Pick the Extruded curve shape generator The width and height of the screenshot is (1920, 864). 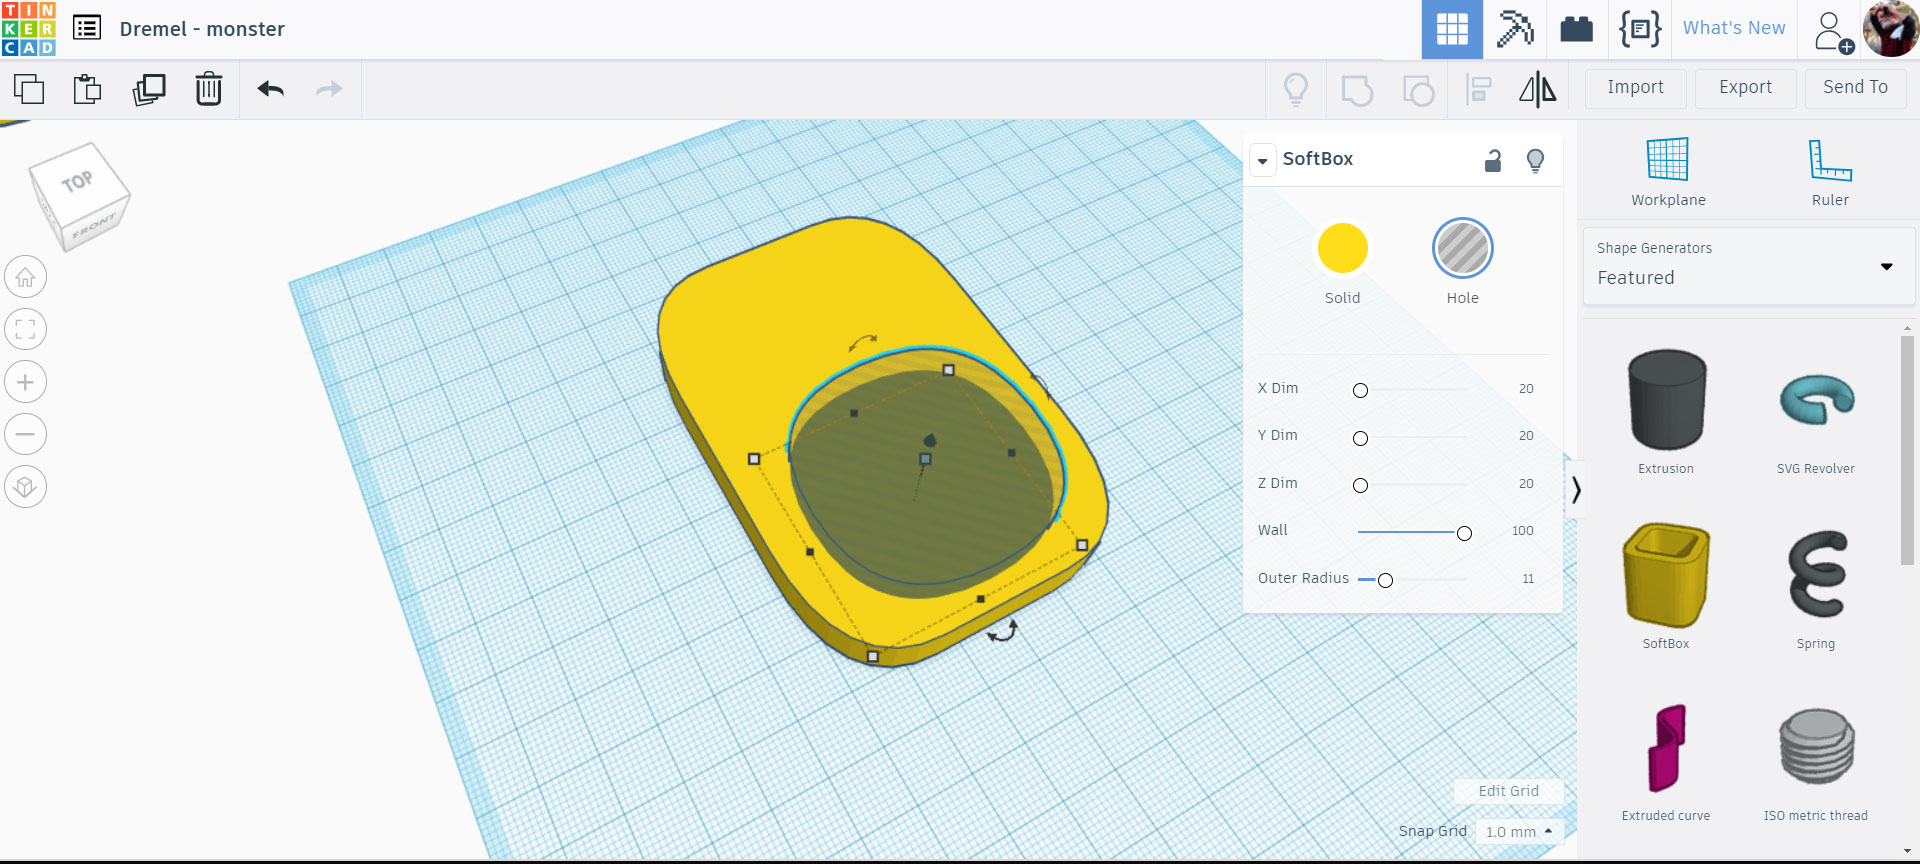pyautogui.click(x=1666, y=760)
